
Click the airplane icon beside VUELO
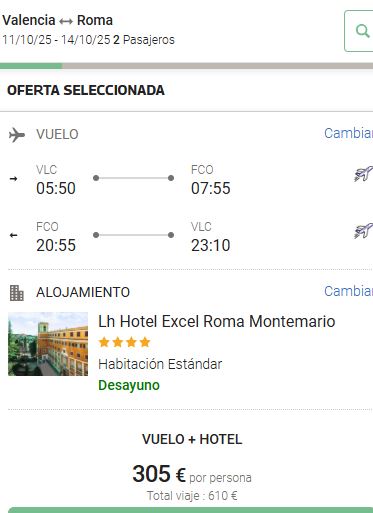(x=17, y=135)
